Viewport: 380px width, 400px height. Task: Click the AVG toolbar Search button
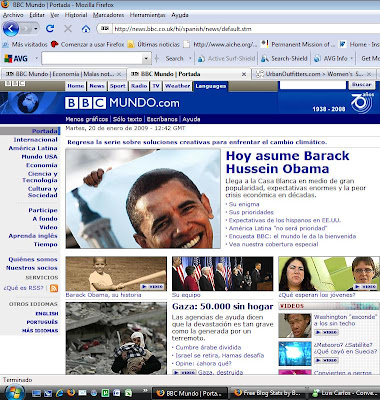click(x=174, y=59)
